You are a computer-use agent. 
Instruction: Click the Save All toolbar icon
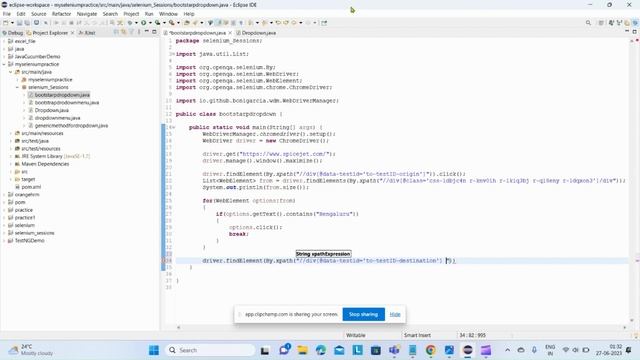(x=27, y=23)
